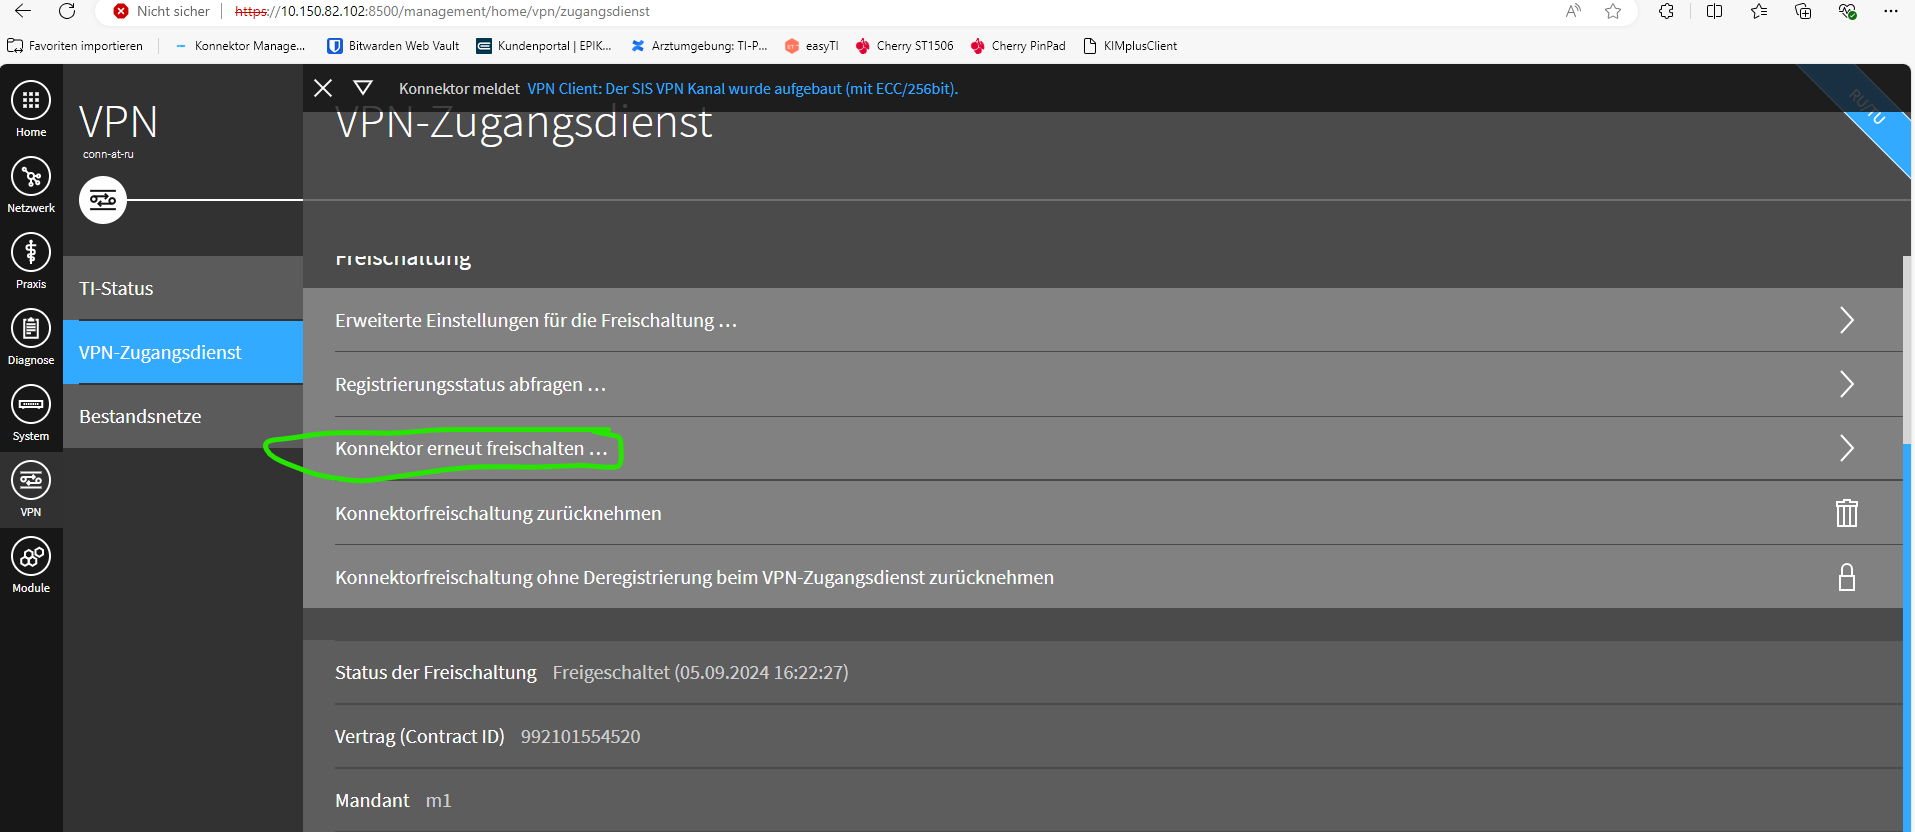The width and height of the screenshot is (1915, 832).
Task: Expand the notification list triangle
Action: coord(363,88)
